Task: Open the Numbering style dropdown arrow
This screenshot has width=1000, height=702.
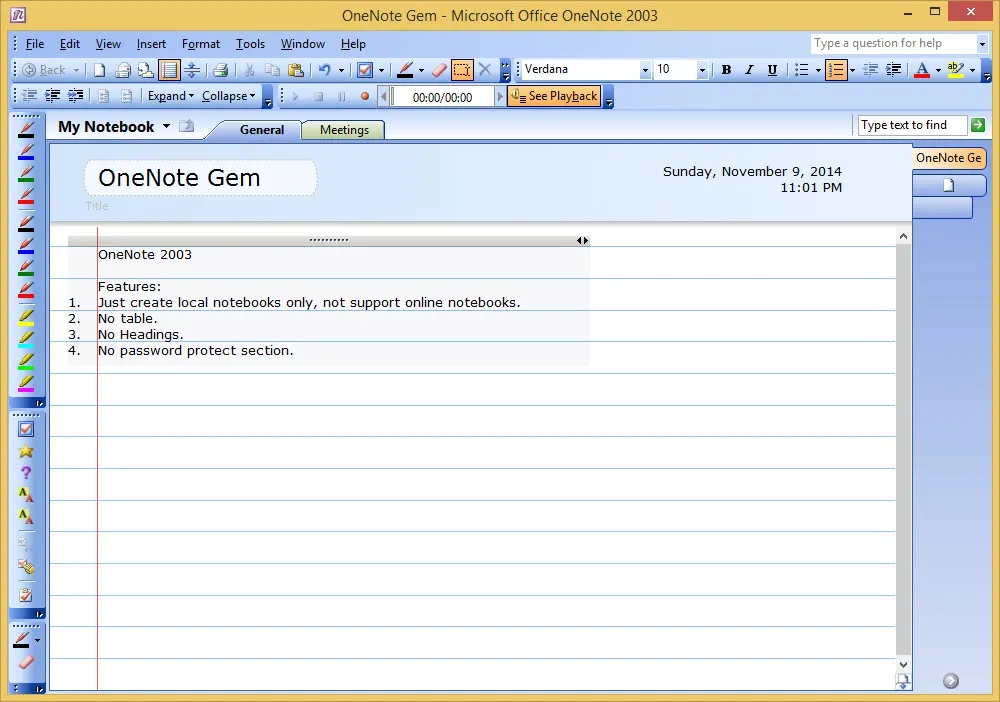Action: (852, 70)
